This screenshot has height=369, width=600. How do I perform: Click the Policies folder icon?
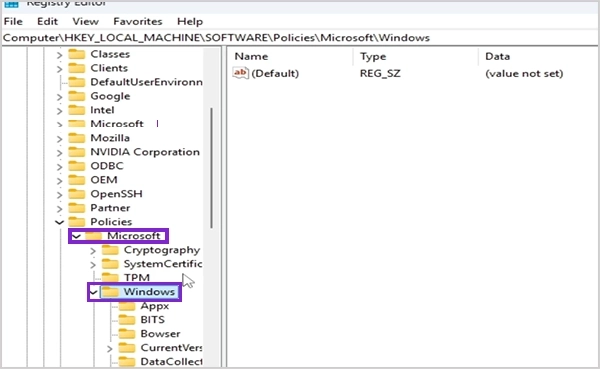77,222
